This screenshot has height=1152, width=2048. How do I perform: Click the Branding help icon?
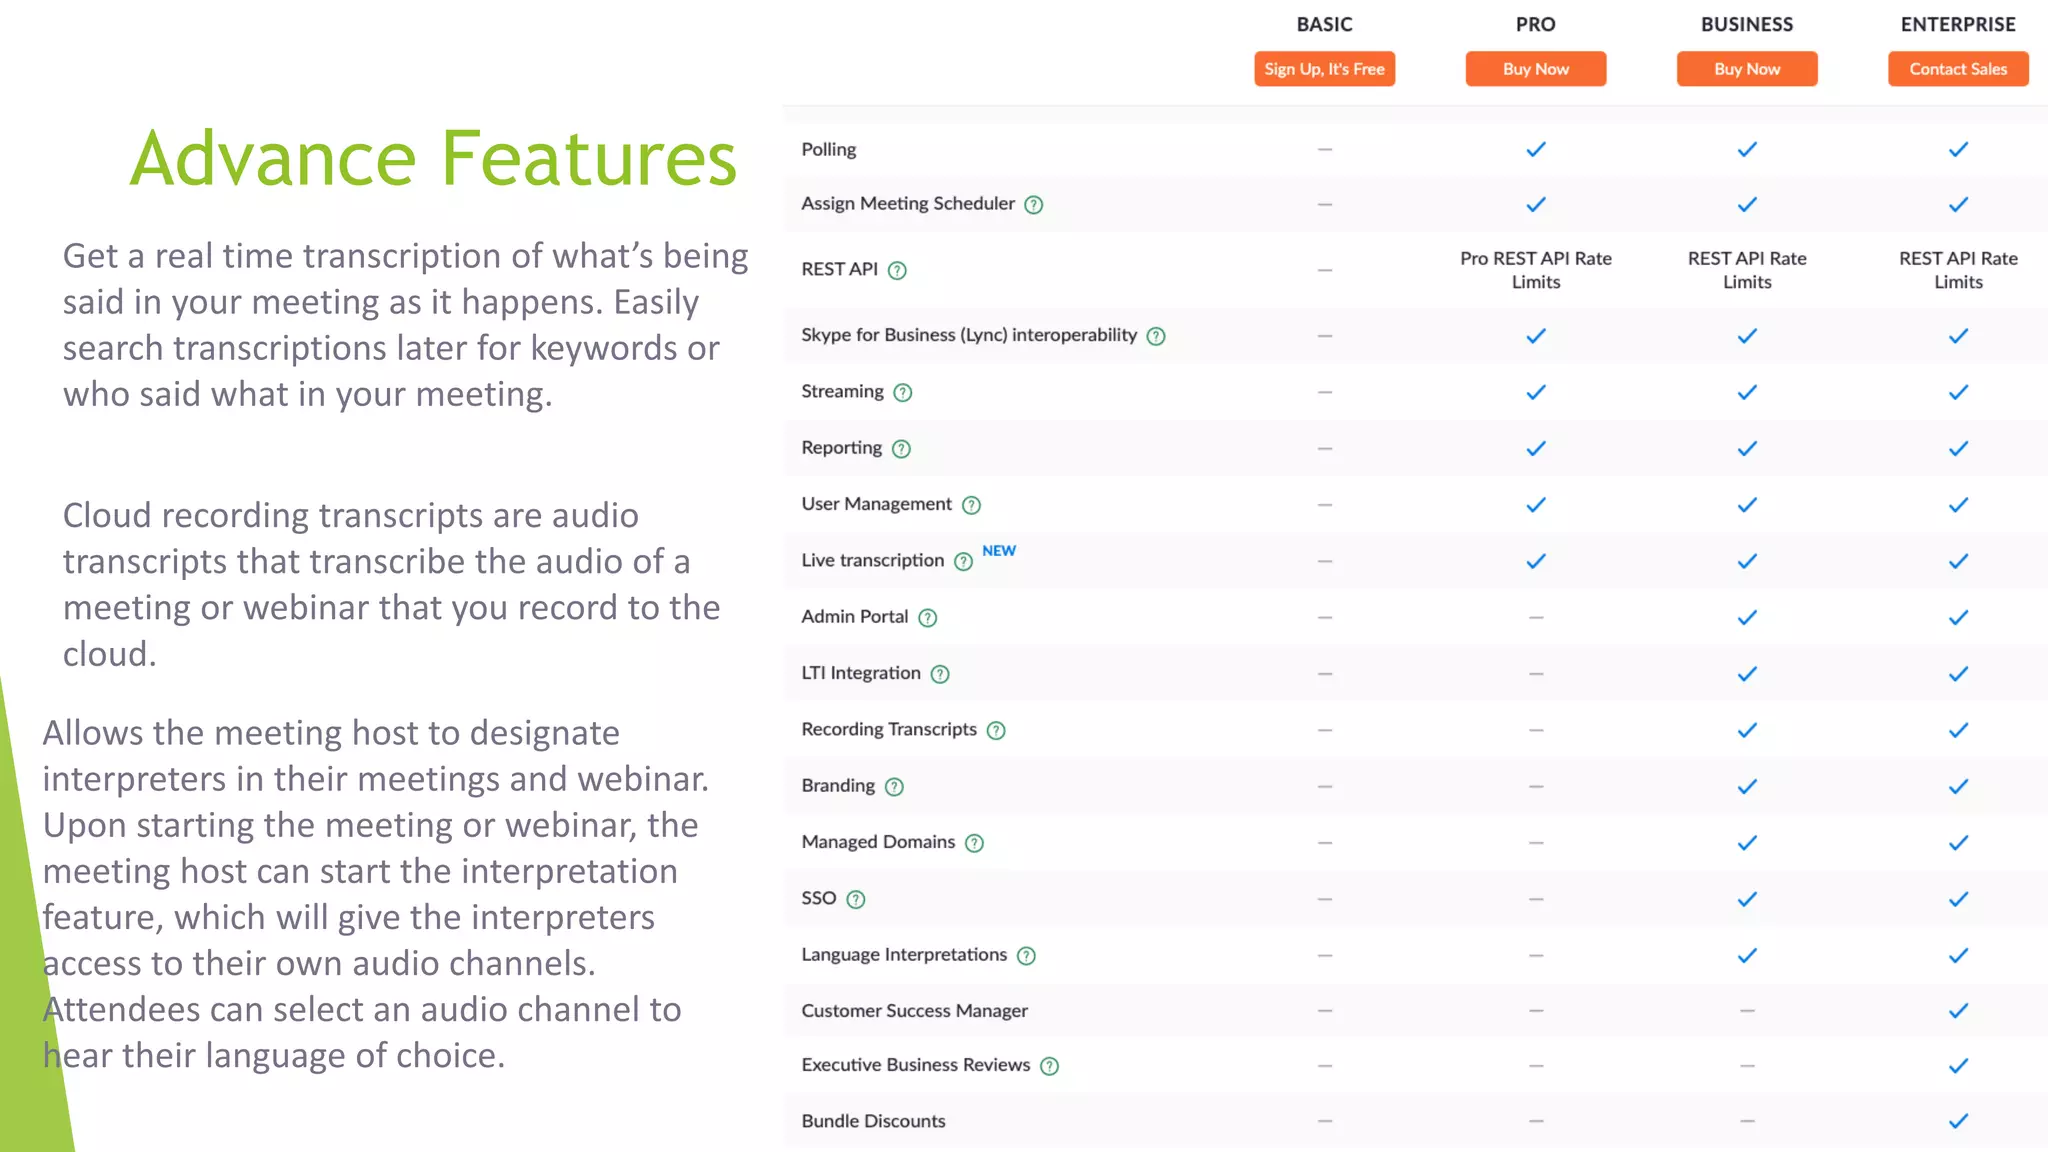pos(894,787)
